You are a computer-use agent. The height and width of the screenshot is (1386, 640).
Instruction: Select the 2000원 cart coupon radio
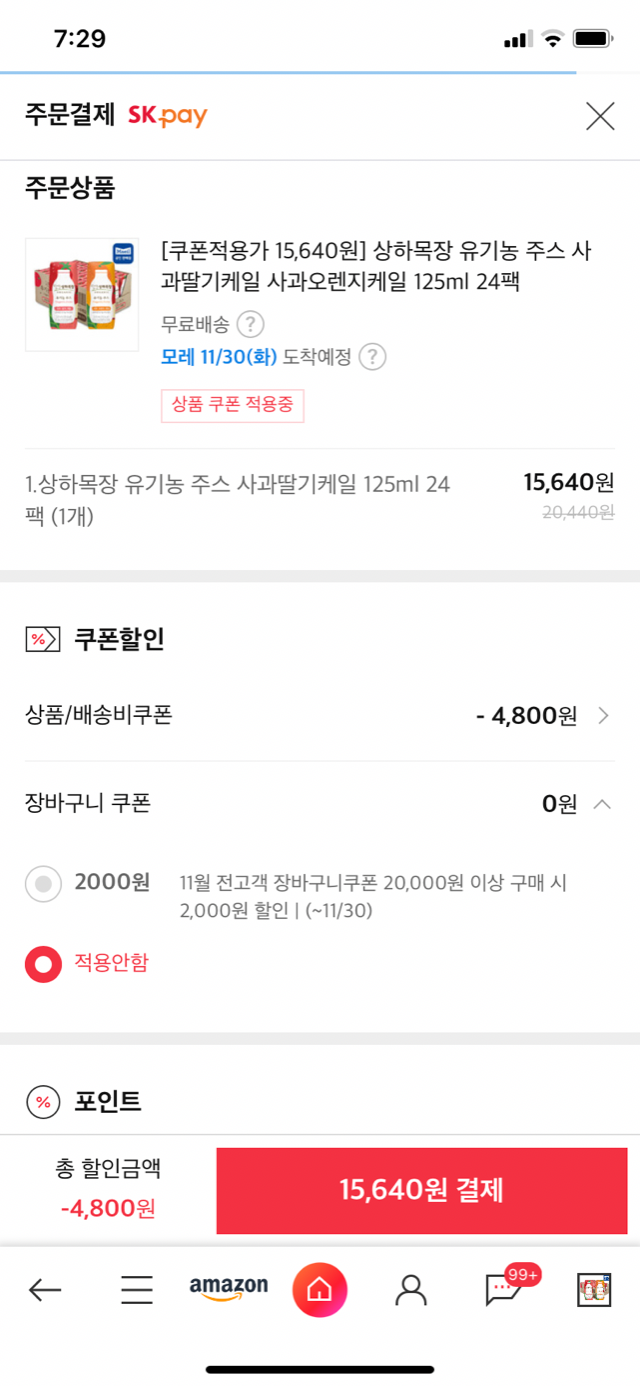point(43,883)
